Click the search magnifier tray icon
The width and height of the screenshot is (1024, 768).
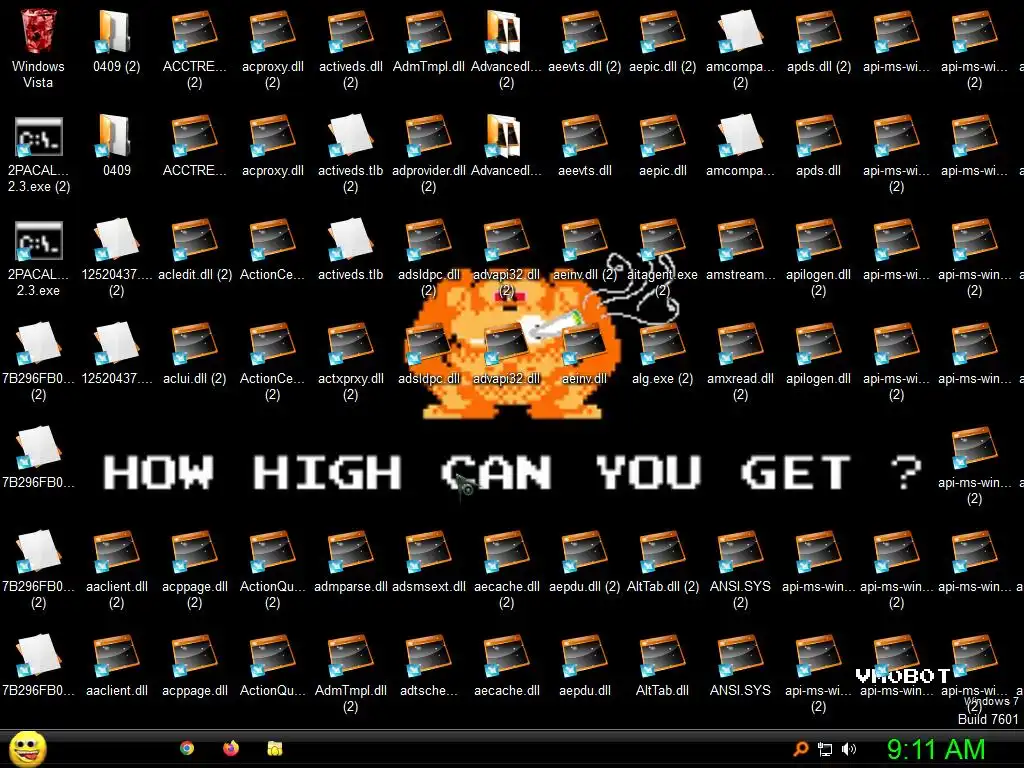(x=801, y=749)
